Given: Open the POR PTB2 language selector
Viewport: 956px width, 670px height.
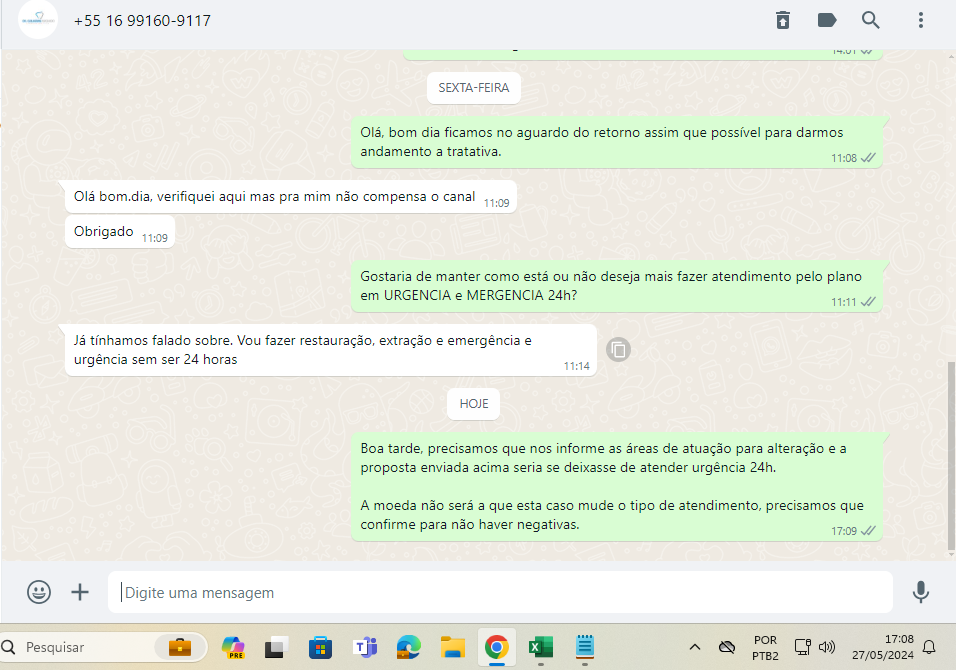Looking at the screenshot, I should click(x=765, y=647).
